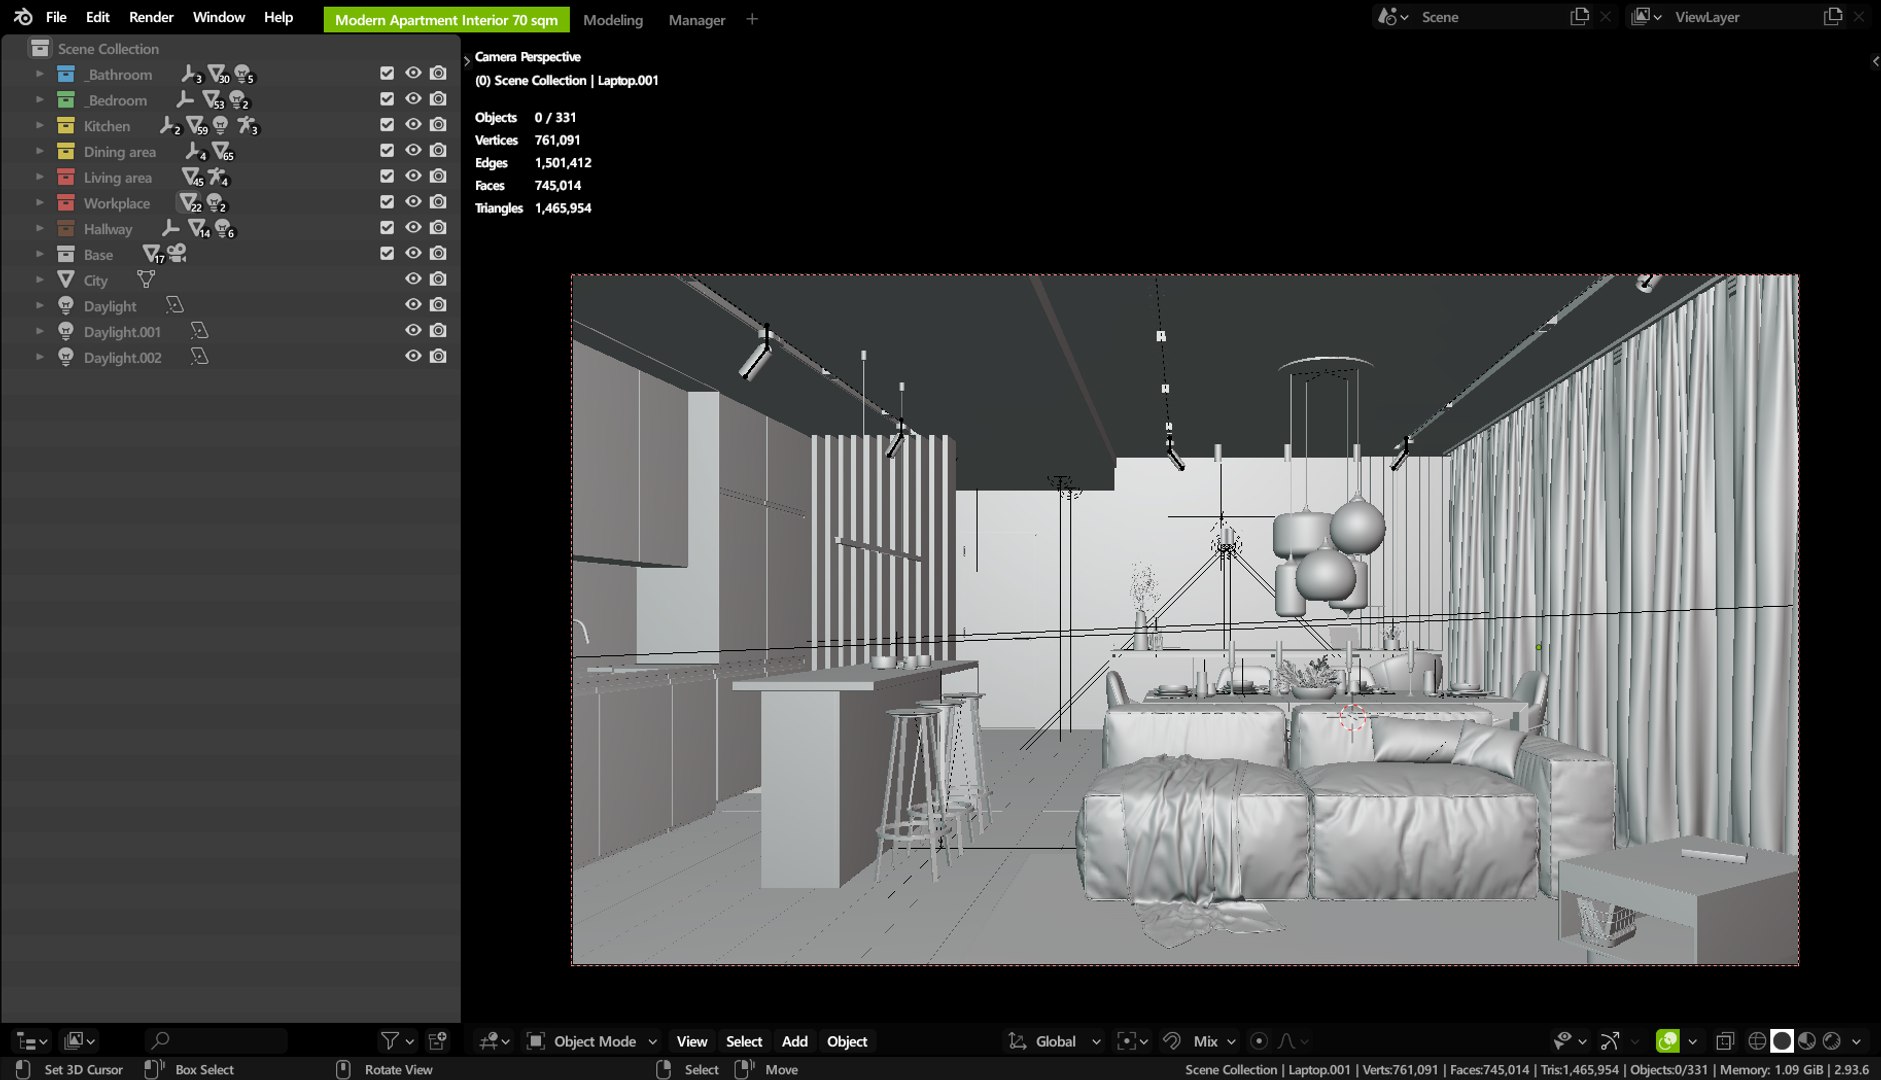Image resolution: width=1881 pixels, height=1080 pixels.
Task: Disable render for Hallway collection camera icon
Action: point(438,227)
